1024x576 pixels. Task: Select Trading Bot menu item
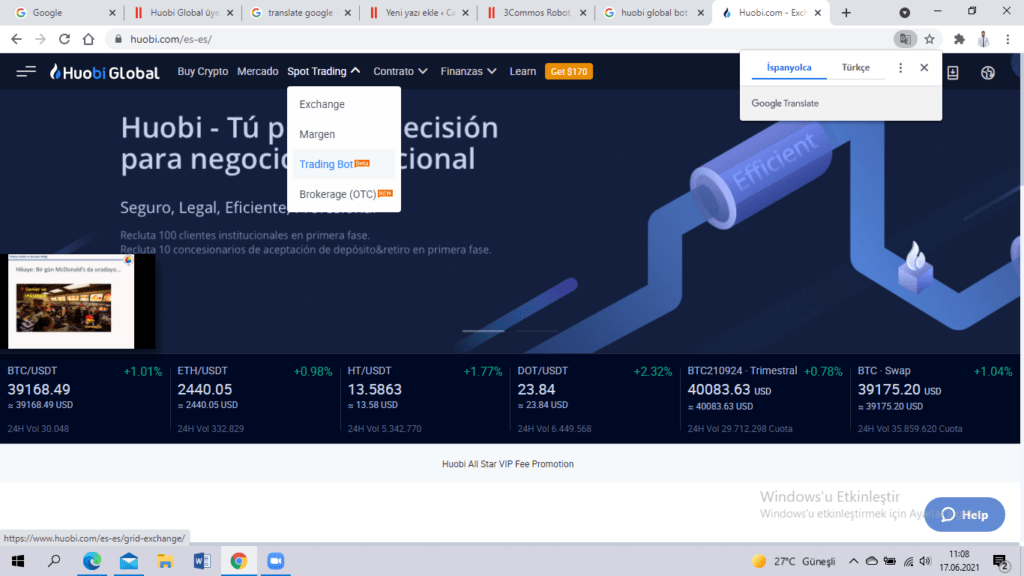(x=344, y=164)
